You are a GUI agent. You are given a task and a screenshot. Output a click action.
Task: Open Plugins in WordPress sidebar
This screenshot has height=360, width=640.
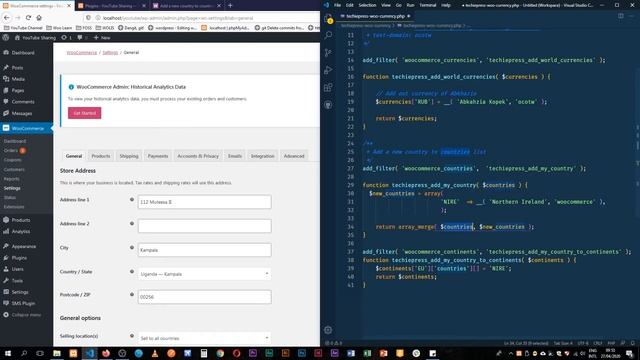coord(19,258)
